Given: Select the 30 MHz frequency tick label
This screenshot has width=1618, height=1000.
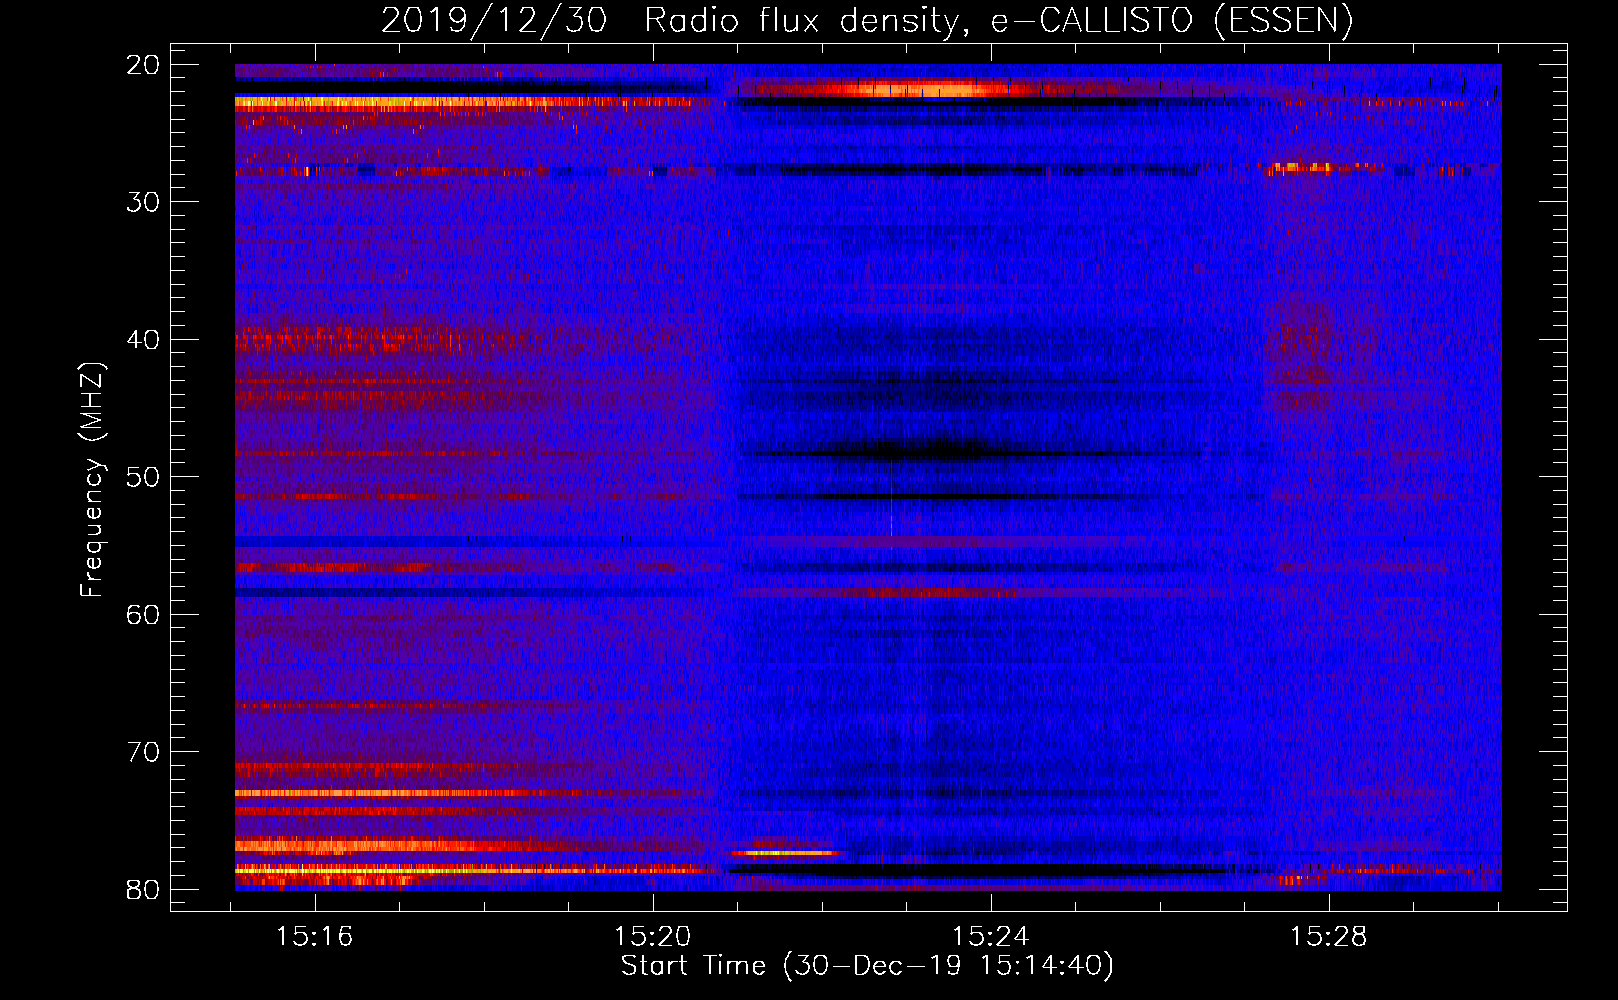Looking at the screenshot, I should [143, 202].
